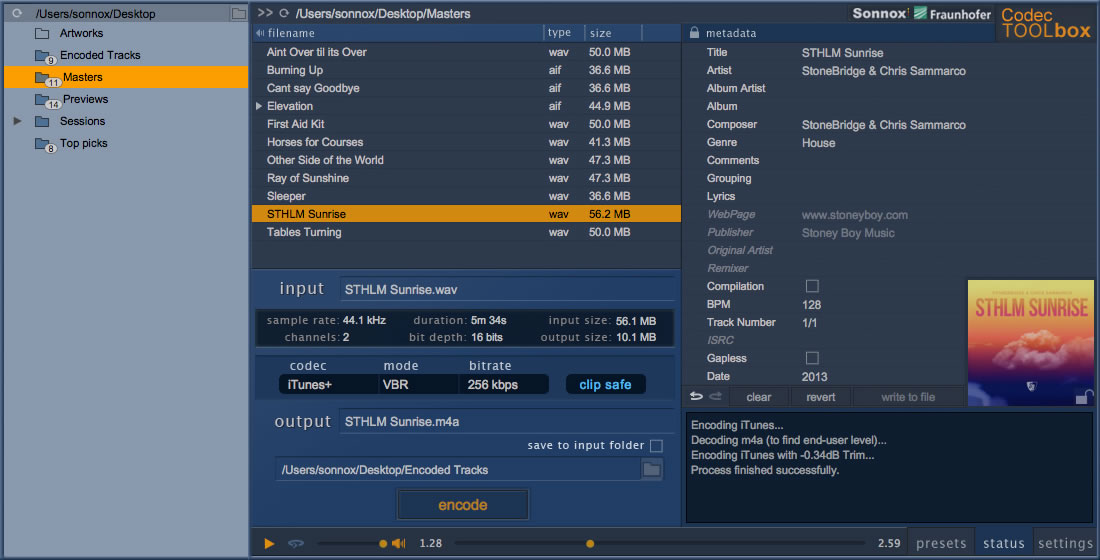The width and height of the screenshot is (1100, 560).
Task: Toggle the metadata lock padlock icon
Action: pos(694,32)
